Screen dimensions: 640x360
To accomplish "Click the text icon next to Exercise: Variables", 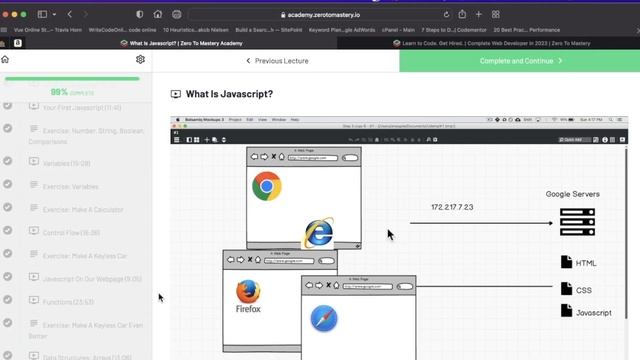I will [x=34, y=184].
